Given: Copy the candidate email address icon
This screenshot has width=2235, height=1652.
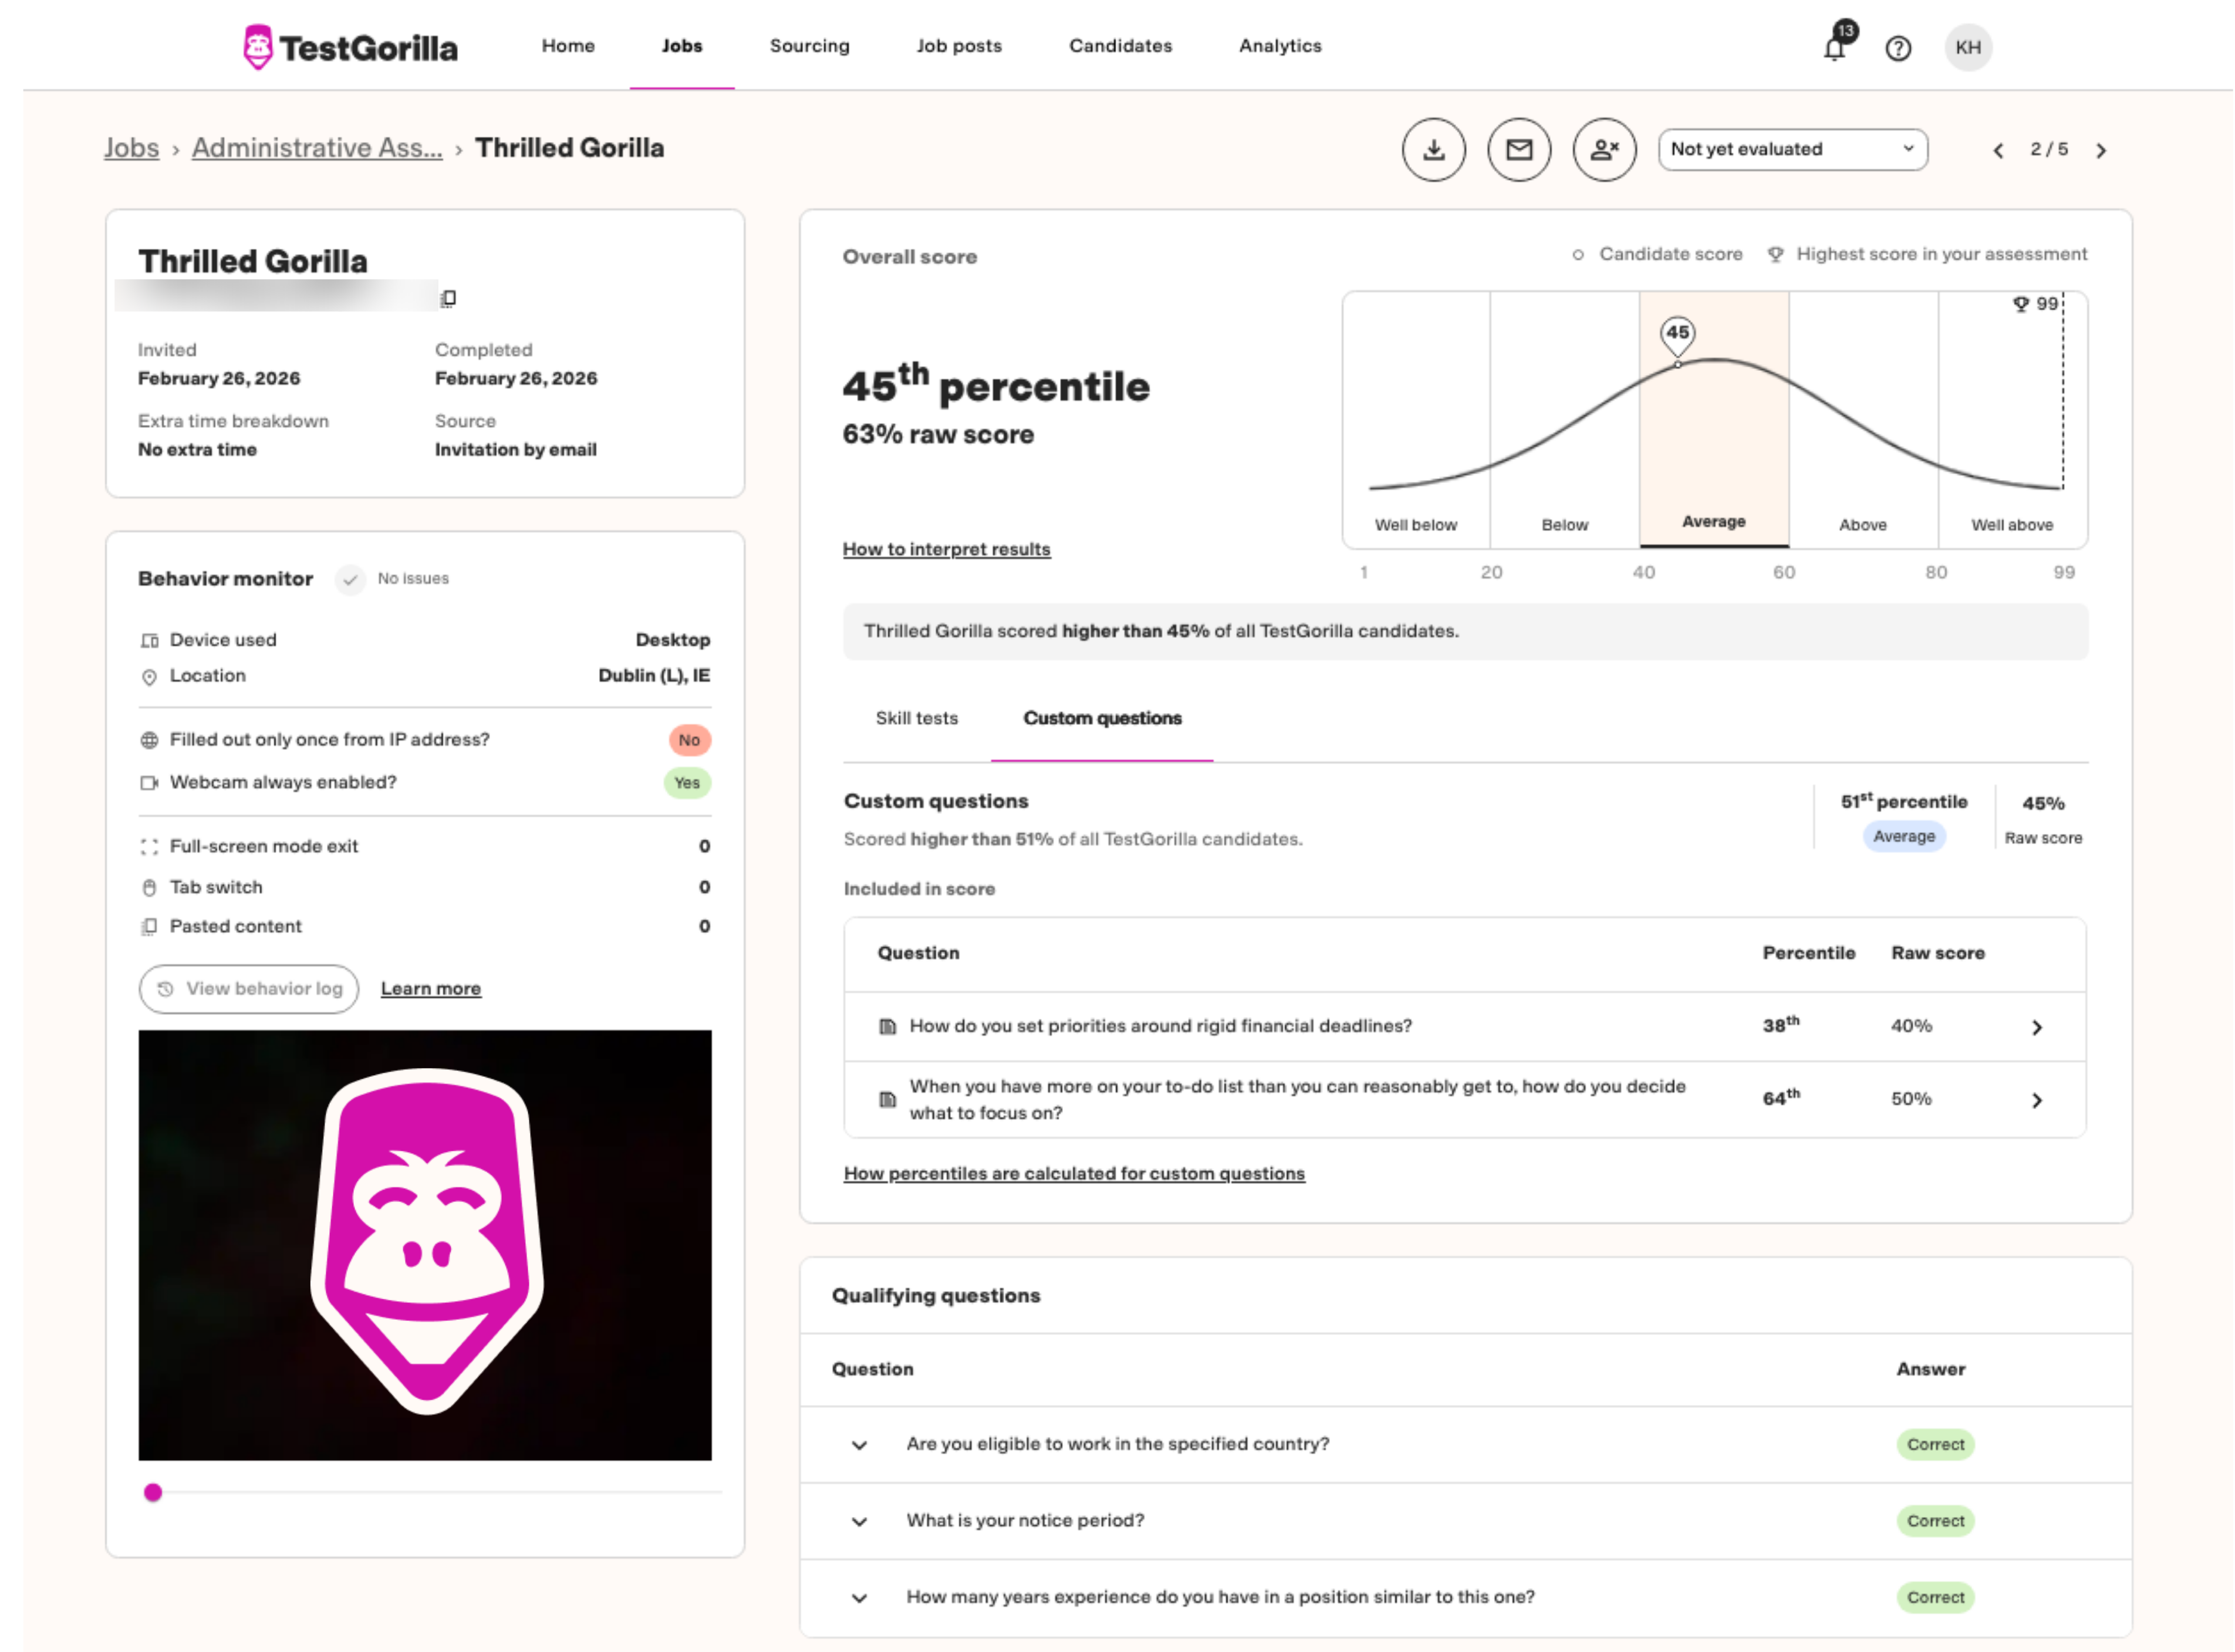Looking at the screenshot, I should [449, 298].
